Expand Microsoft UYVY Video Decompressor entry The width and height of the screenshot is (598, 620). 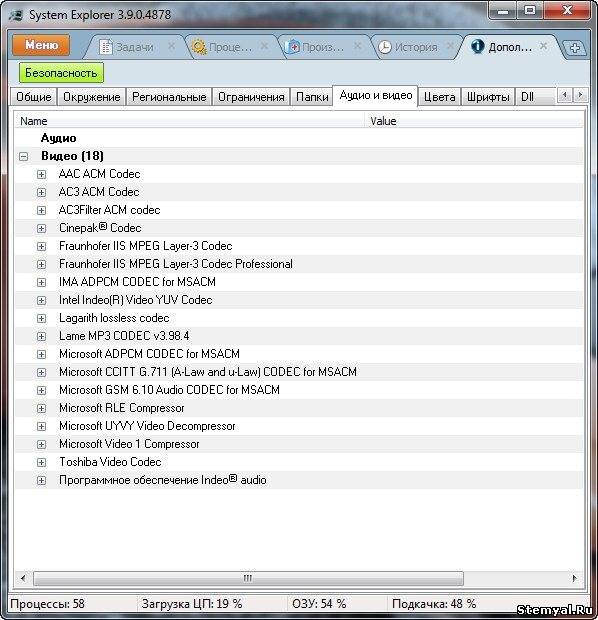[41, 426]
